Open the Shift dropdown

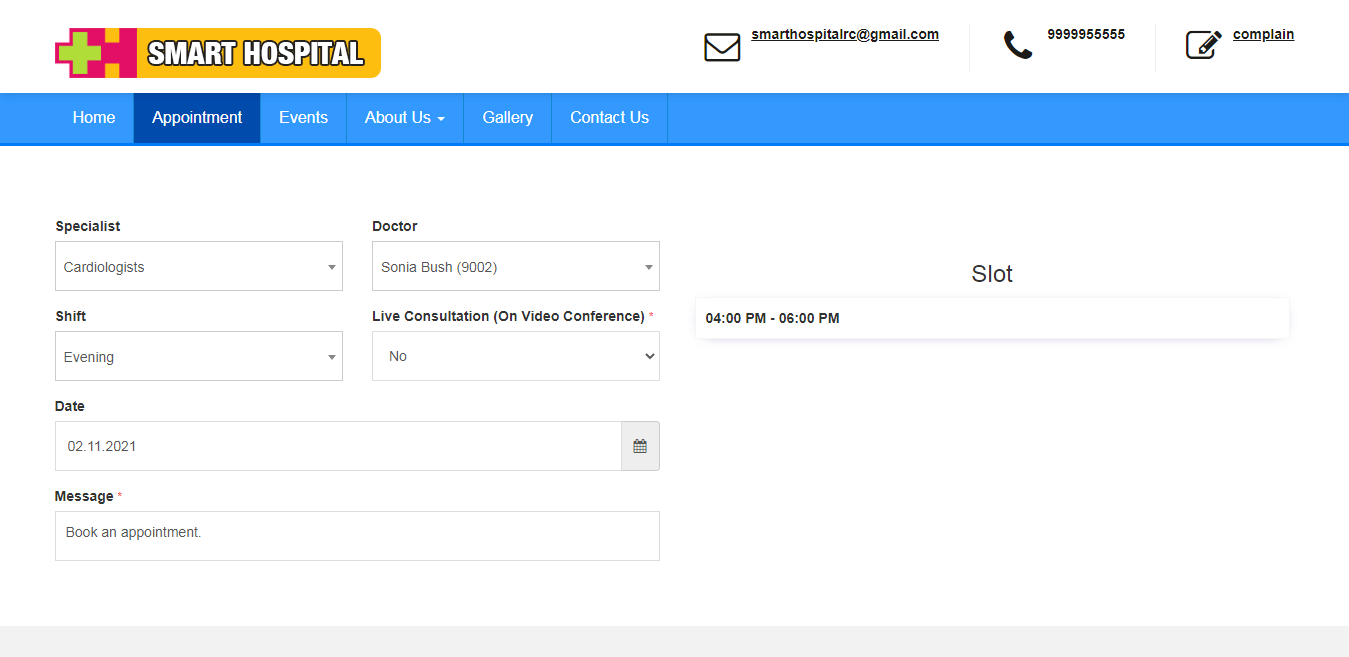pos(198,357)
